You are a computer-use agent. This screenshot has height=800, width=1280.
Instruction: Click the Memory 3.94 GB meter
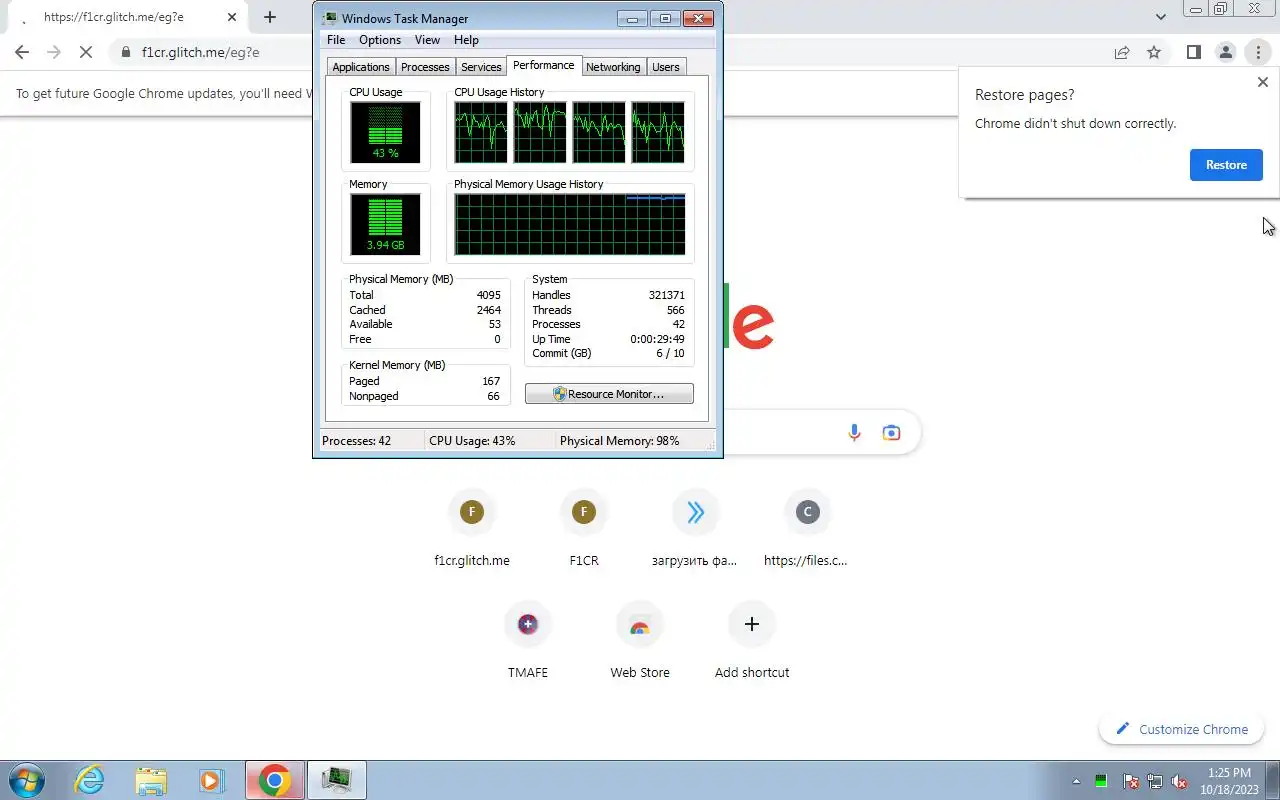click(x=385, y=224)
